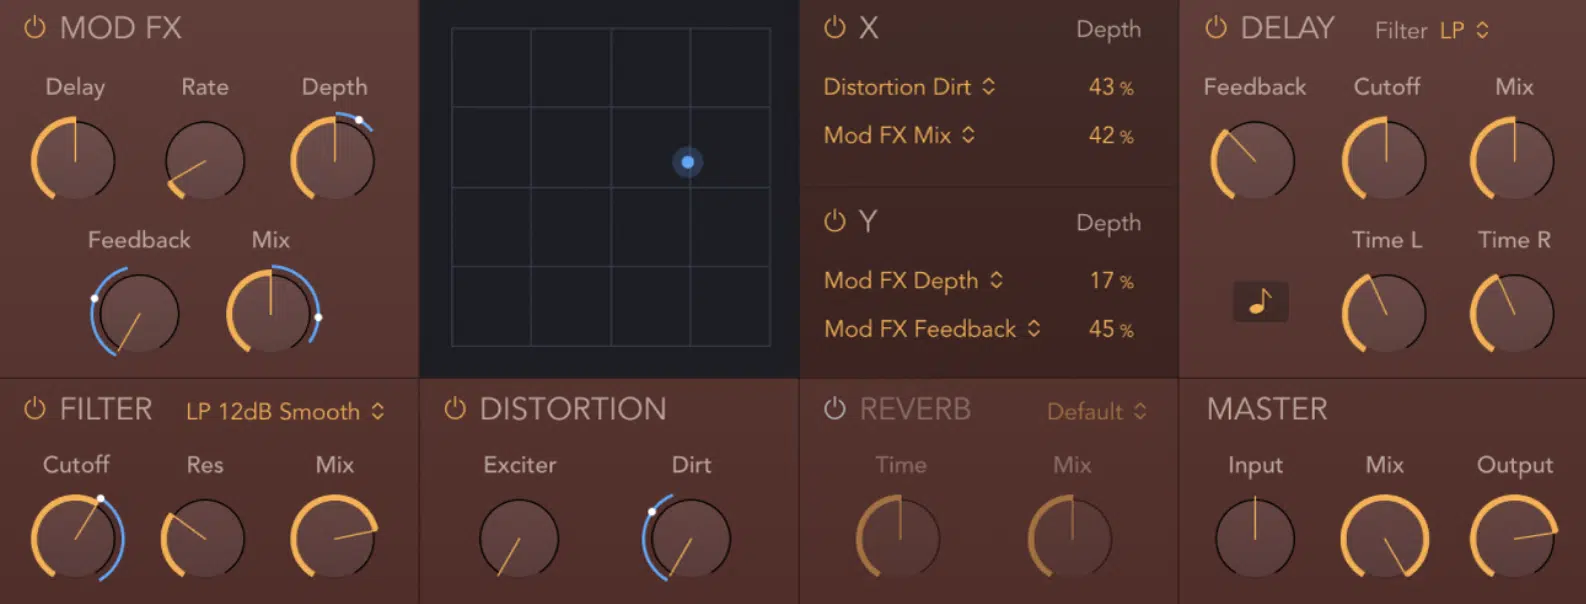Click the Delay Feedback knob
The width and height of the screenshot is (1586, 604).
click(1253, 160)
